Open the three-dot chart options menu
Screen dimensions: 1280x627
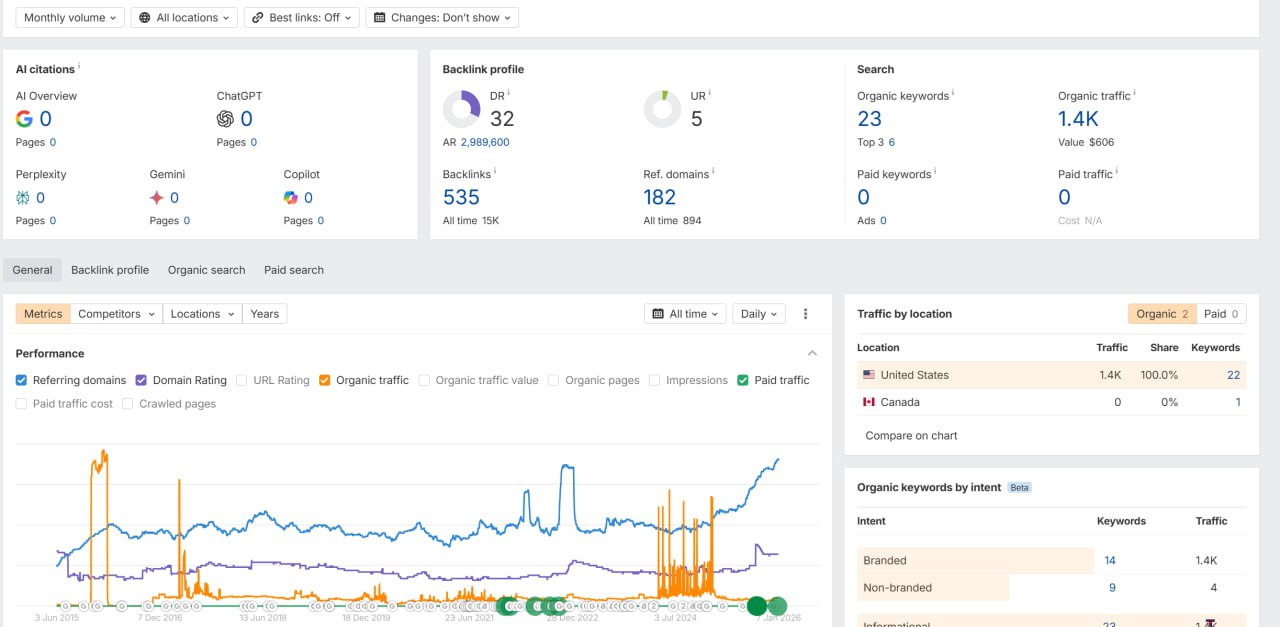(805, 314)
